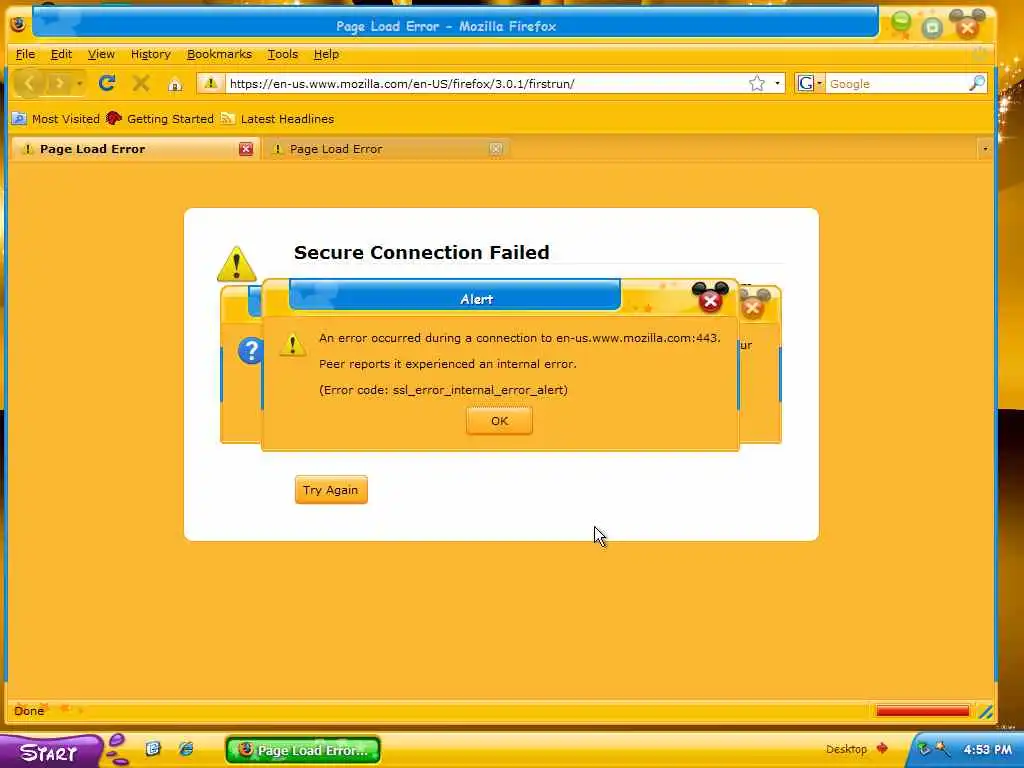
Task: Click the blue question mark icon
Action: point(249,351)
